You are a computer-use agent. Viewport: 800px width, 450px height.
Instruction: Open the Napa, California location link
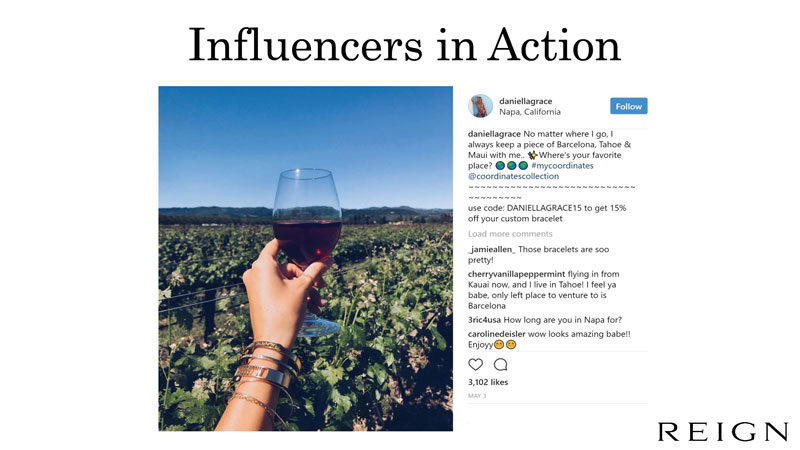[x=530, y=112]
